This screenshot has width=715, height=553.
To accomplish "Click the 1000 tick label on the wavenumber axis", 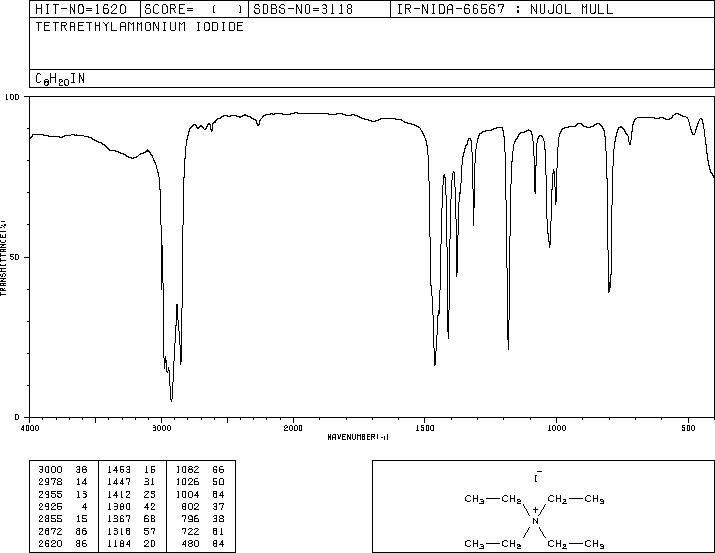I will [x=556, y=428].
